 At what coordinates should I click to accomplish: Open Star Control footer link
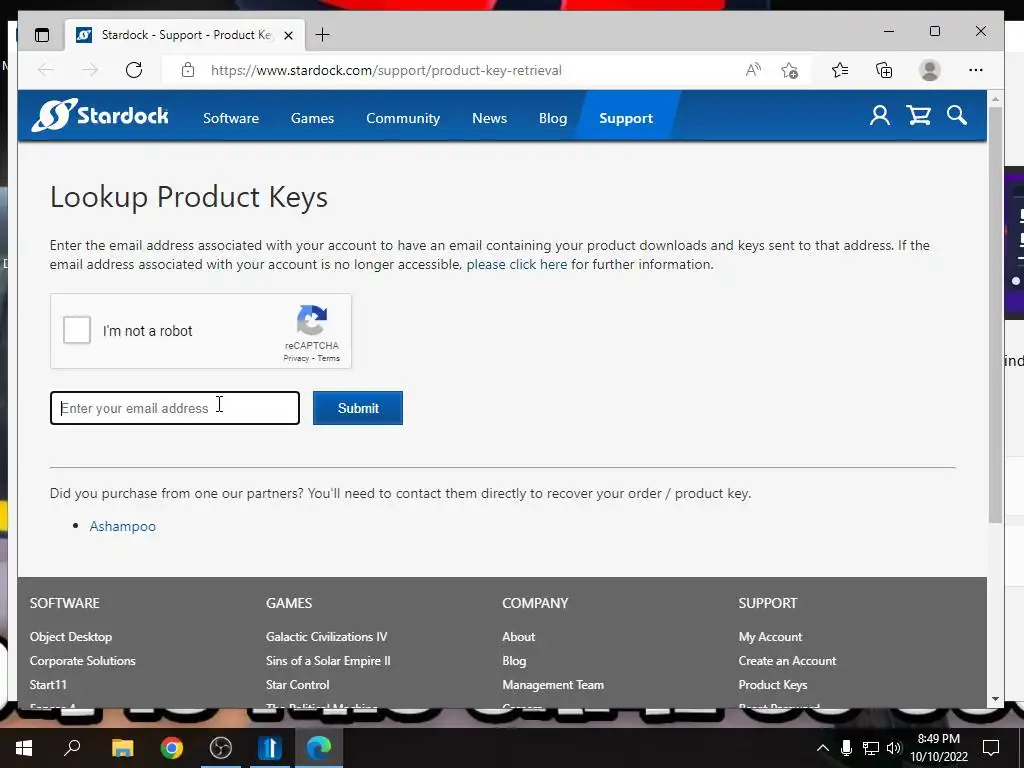[x=297, y=685]
